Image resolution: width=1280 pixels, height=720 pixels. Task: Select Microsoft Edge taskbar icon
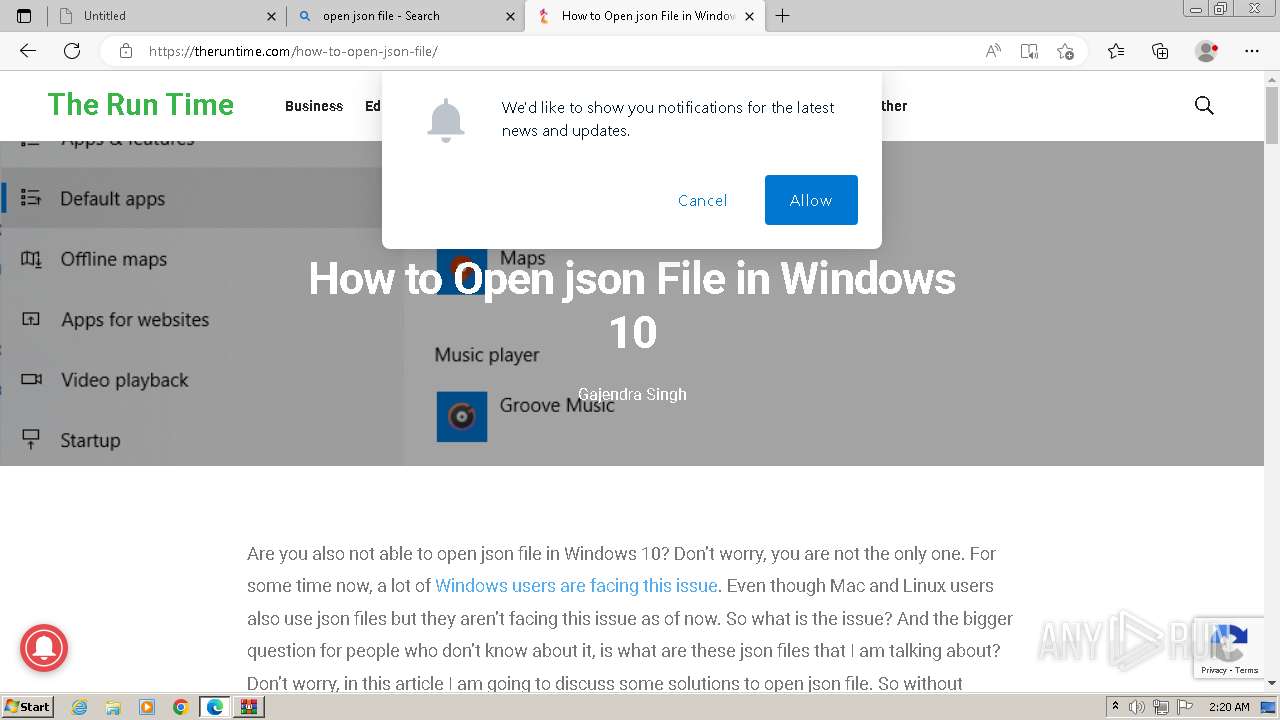(x=215, y=707)
